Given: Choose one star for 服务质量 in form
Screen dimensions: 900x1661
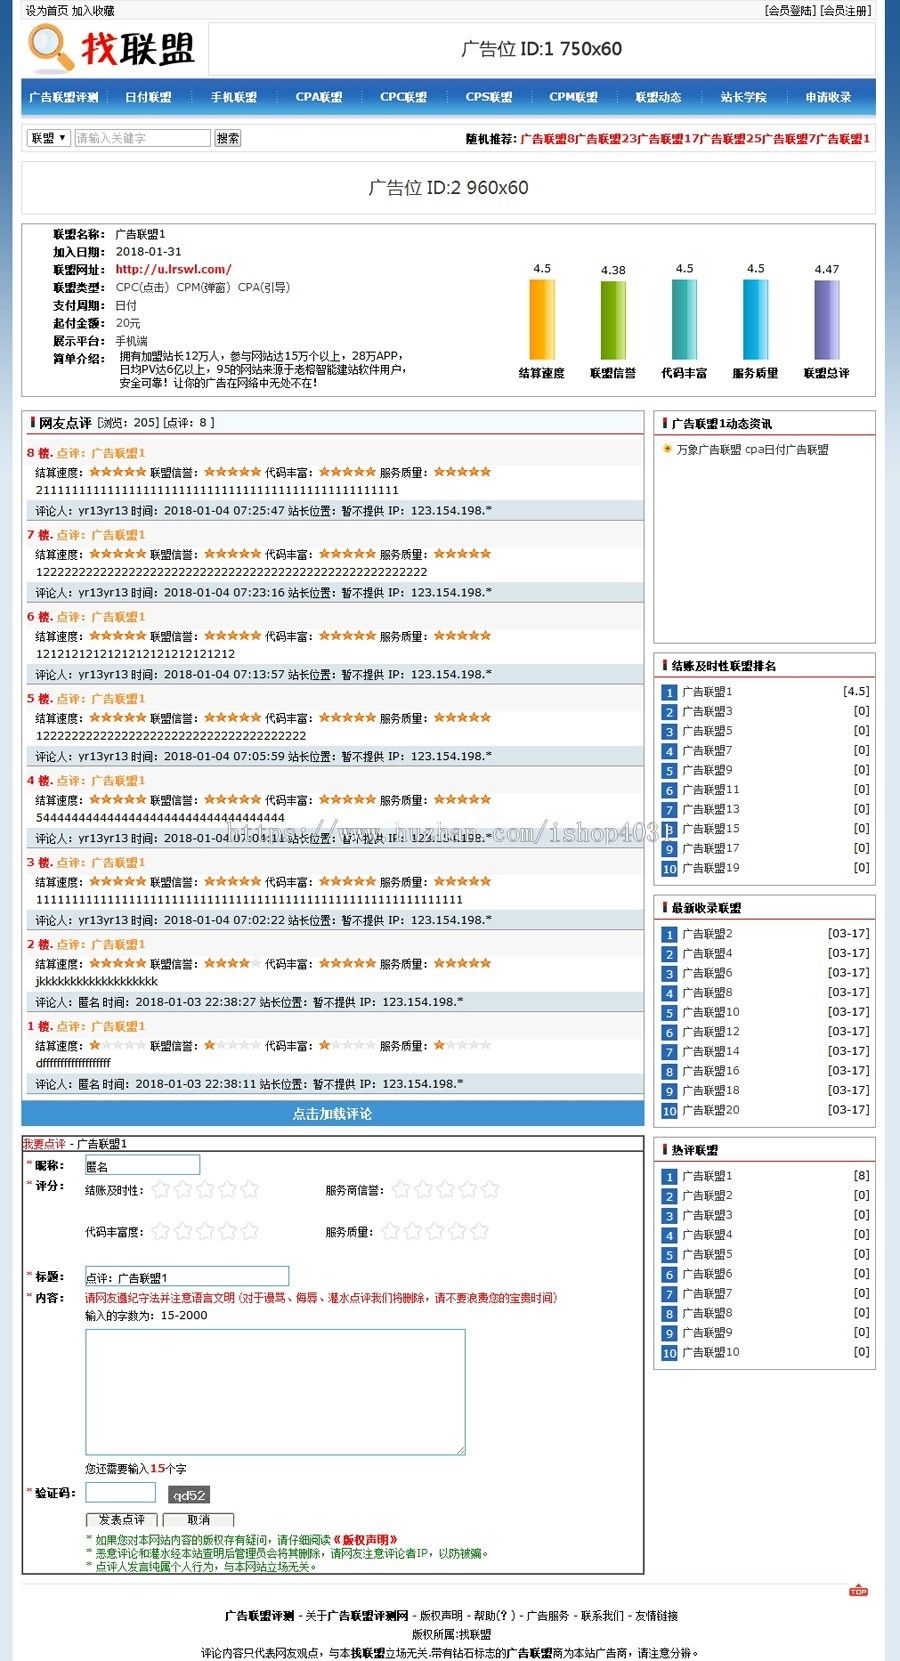Looking at the screenshot, I should pos(390,1231).
